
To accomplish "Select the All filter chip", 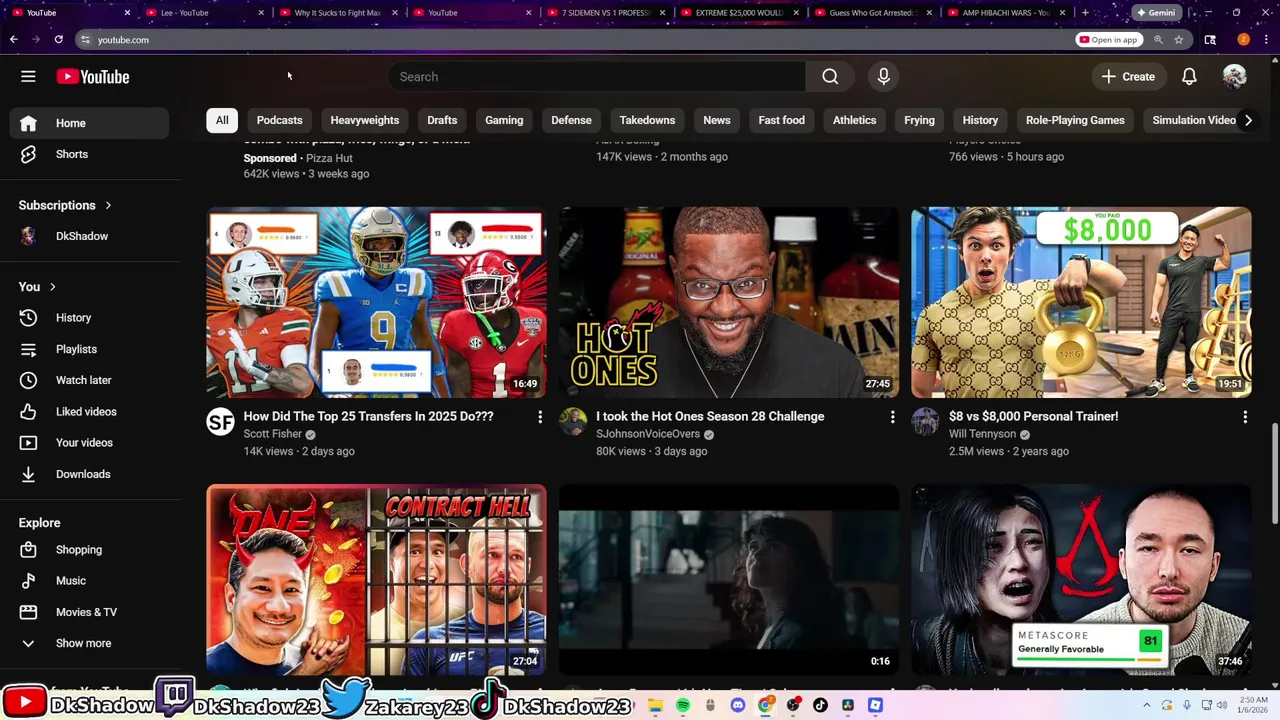I will 222,120.
